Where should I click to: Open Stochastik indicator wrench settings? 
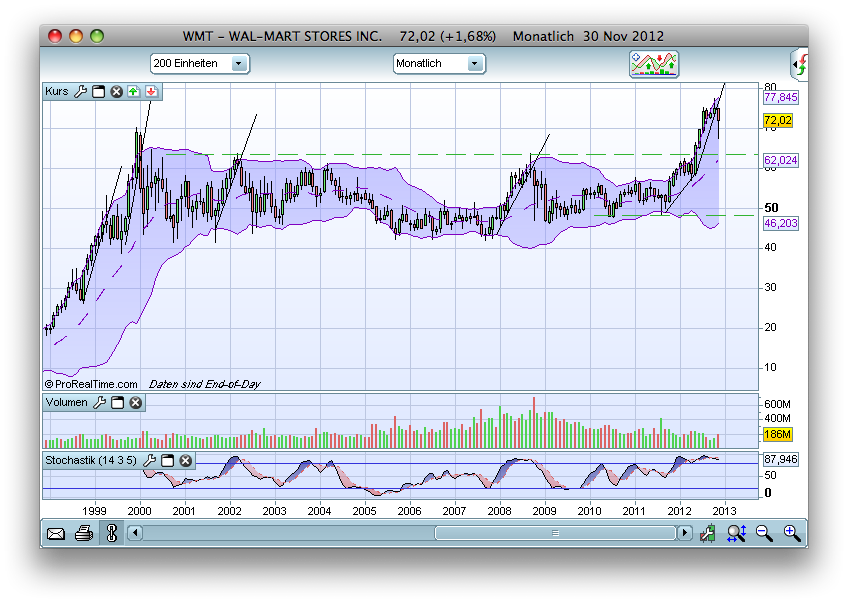[151, 460]
